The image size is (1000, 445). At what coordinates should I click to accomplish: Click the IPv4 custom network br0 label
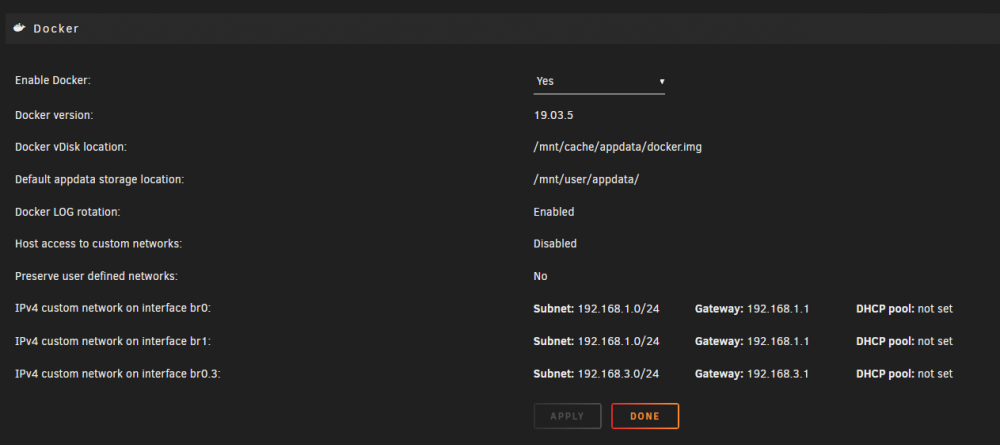pyautogui.click(x=113, y=309)
